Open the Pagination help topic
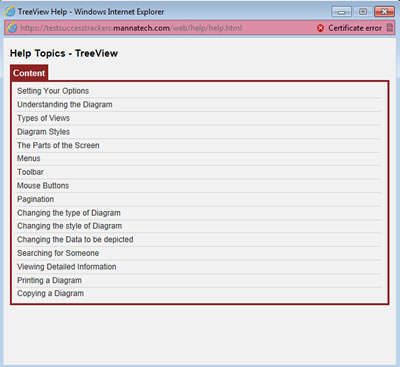 (x=35, y=199)
